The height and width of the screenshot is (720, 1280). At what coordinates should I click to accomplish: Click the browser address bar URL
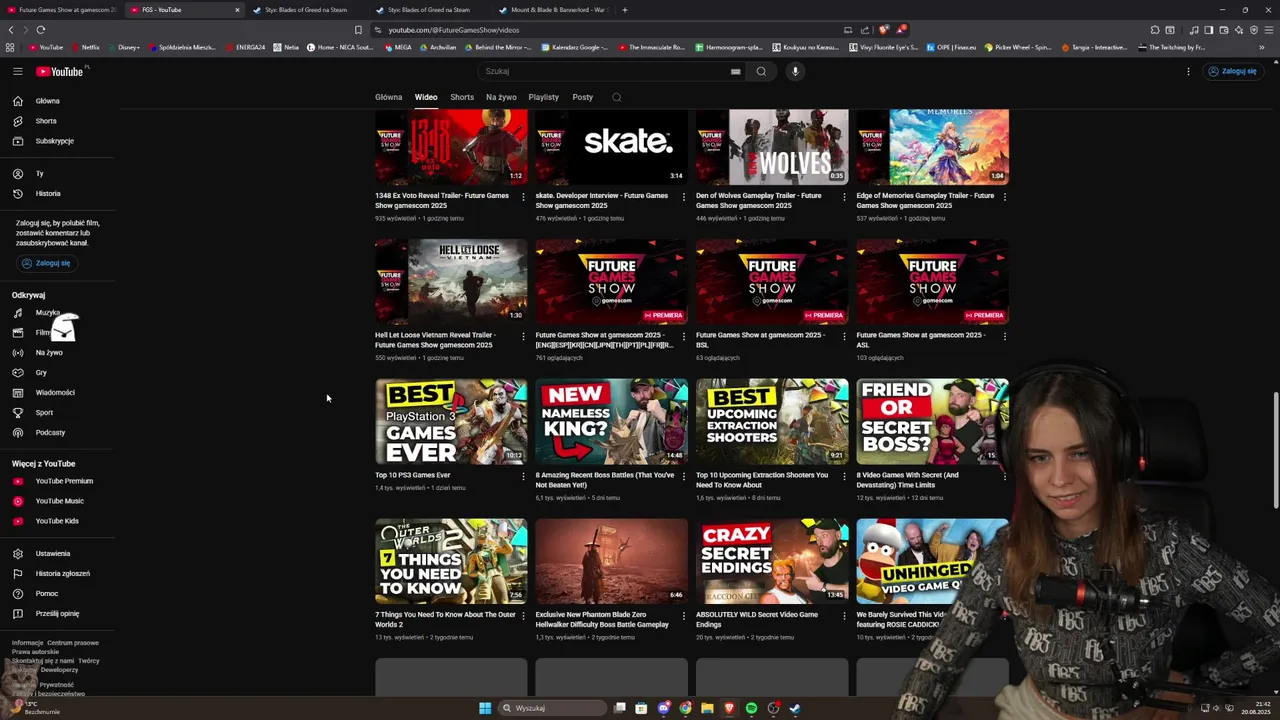click(x=454, y=30)
